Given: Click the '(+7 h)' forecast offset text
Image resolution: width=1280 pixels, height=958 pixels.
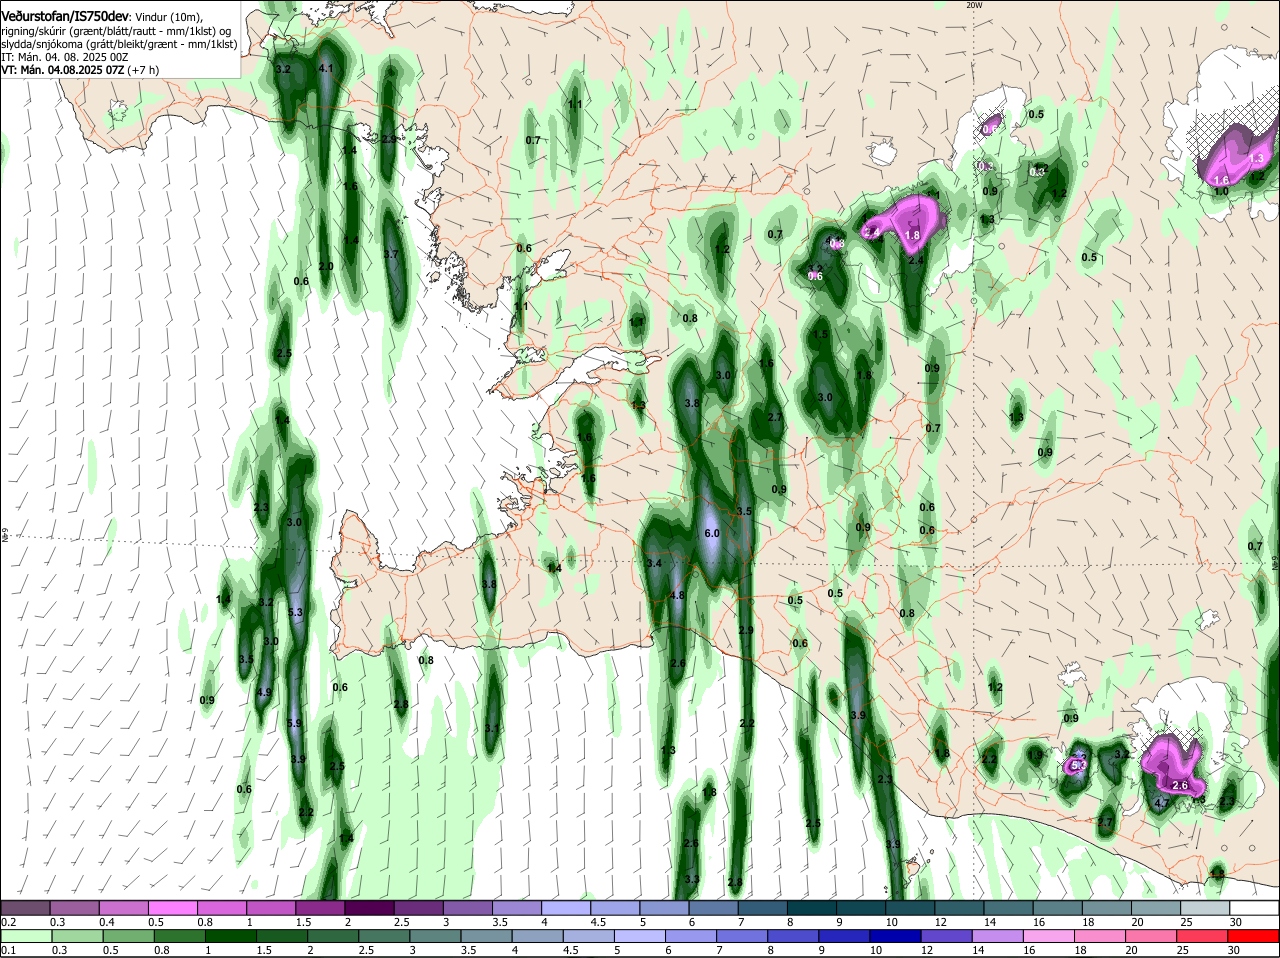Looking at the screenshot, I should point(144,70).
